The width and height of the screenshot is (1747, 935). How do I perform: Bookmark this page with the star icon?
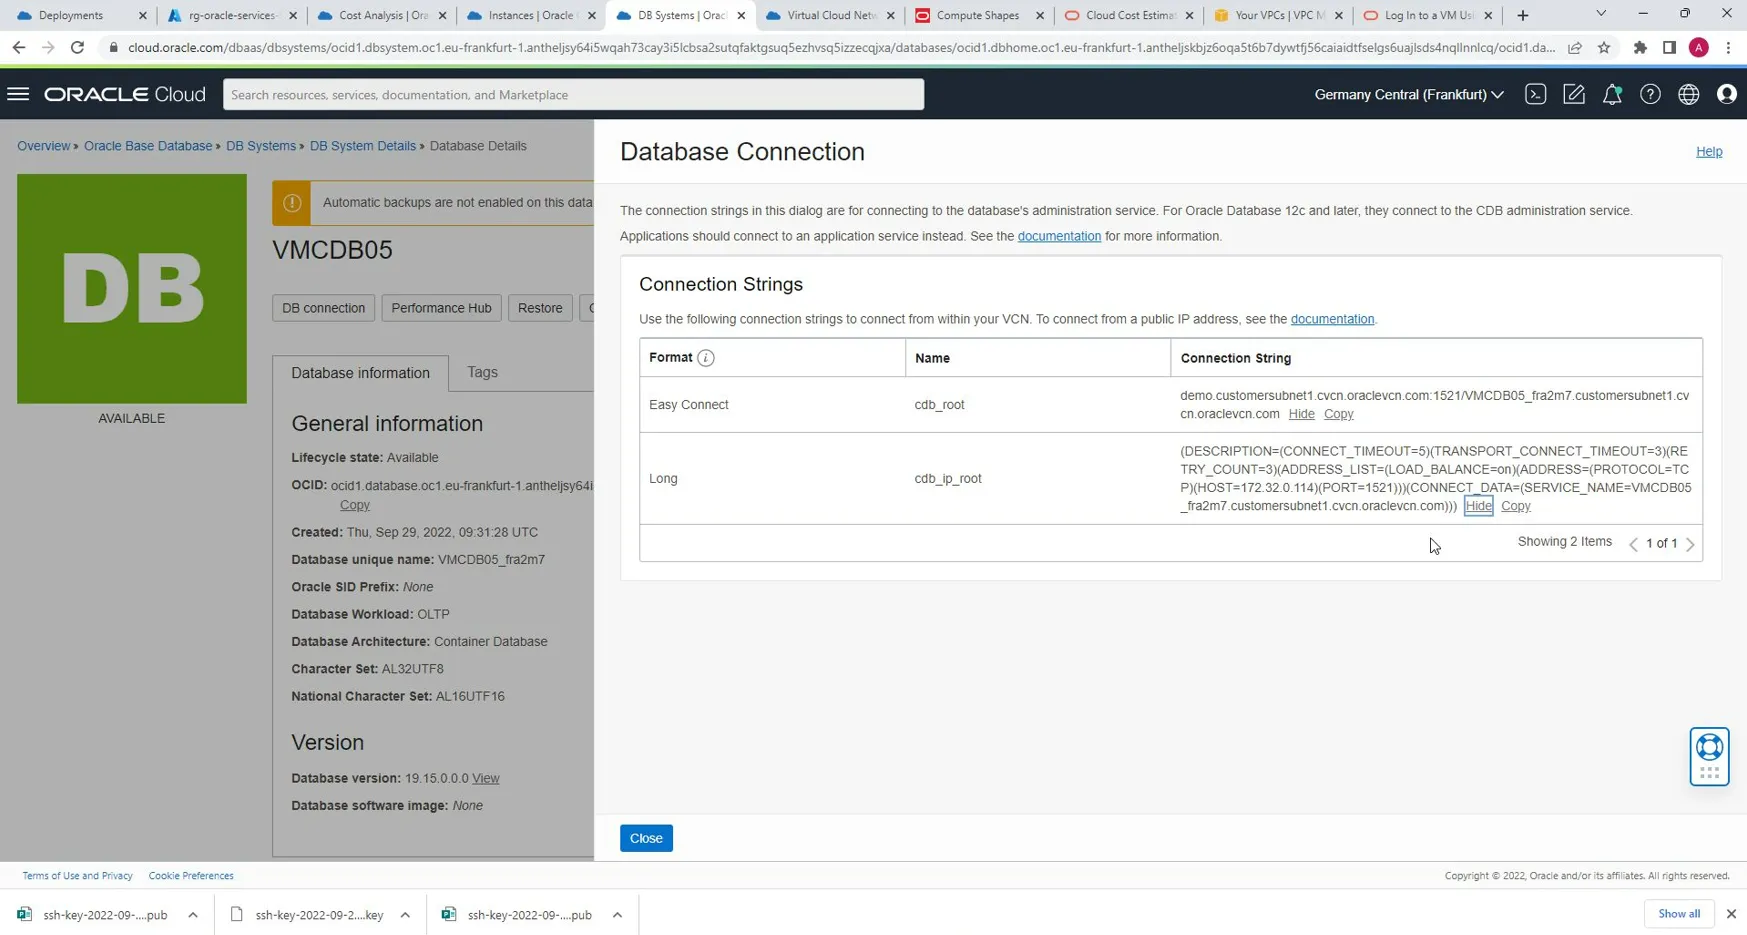point(1604,48)
